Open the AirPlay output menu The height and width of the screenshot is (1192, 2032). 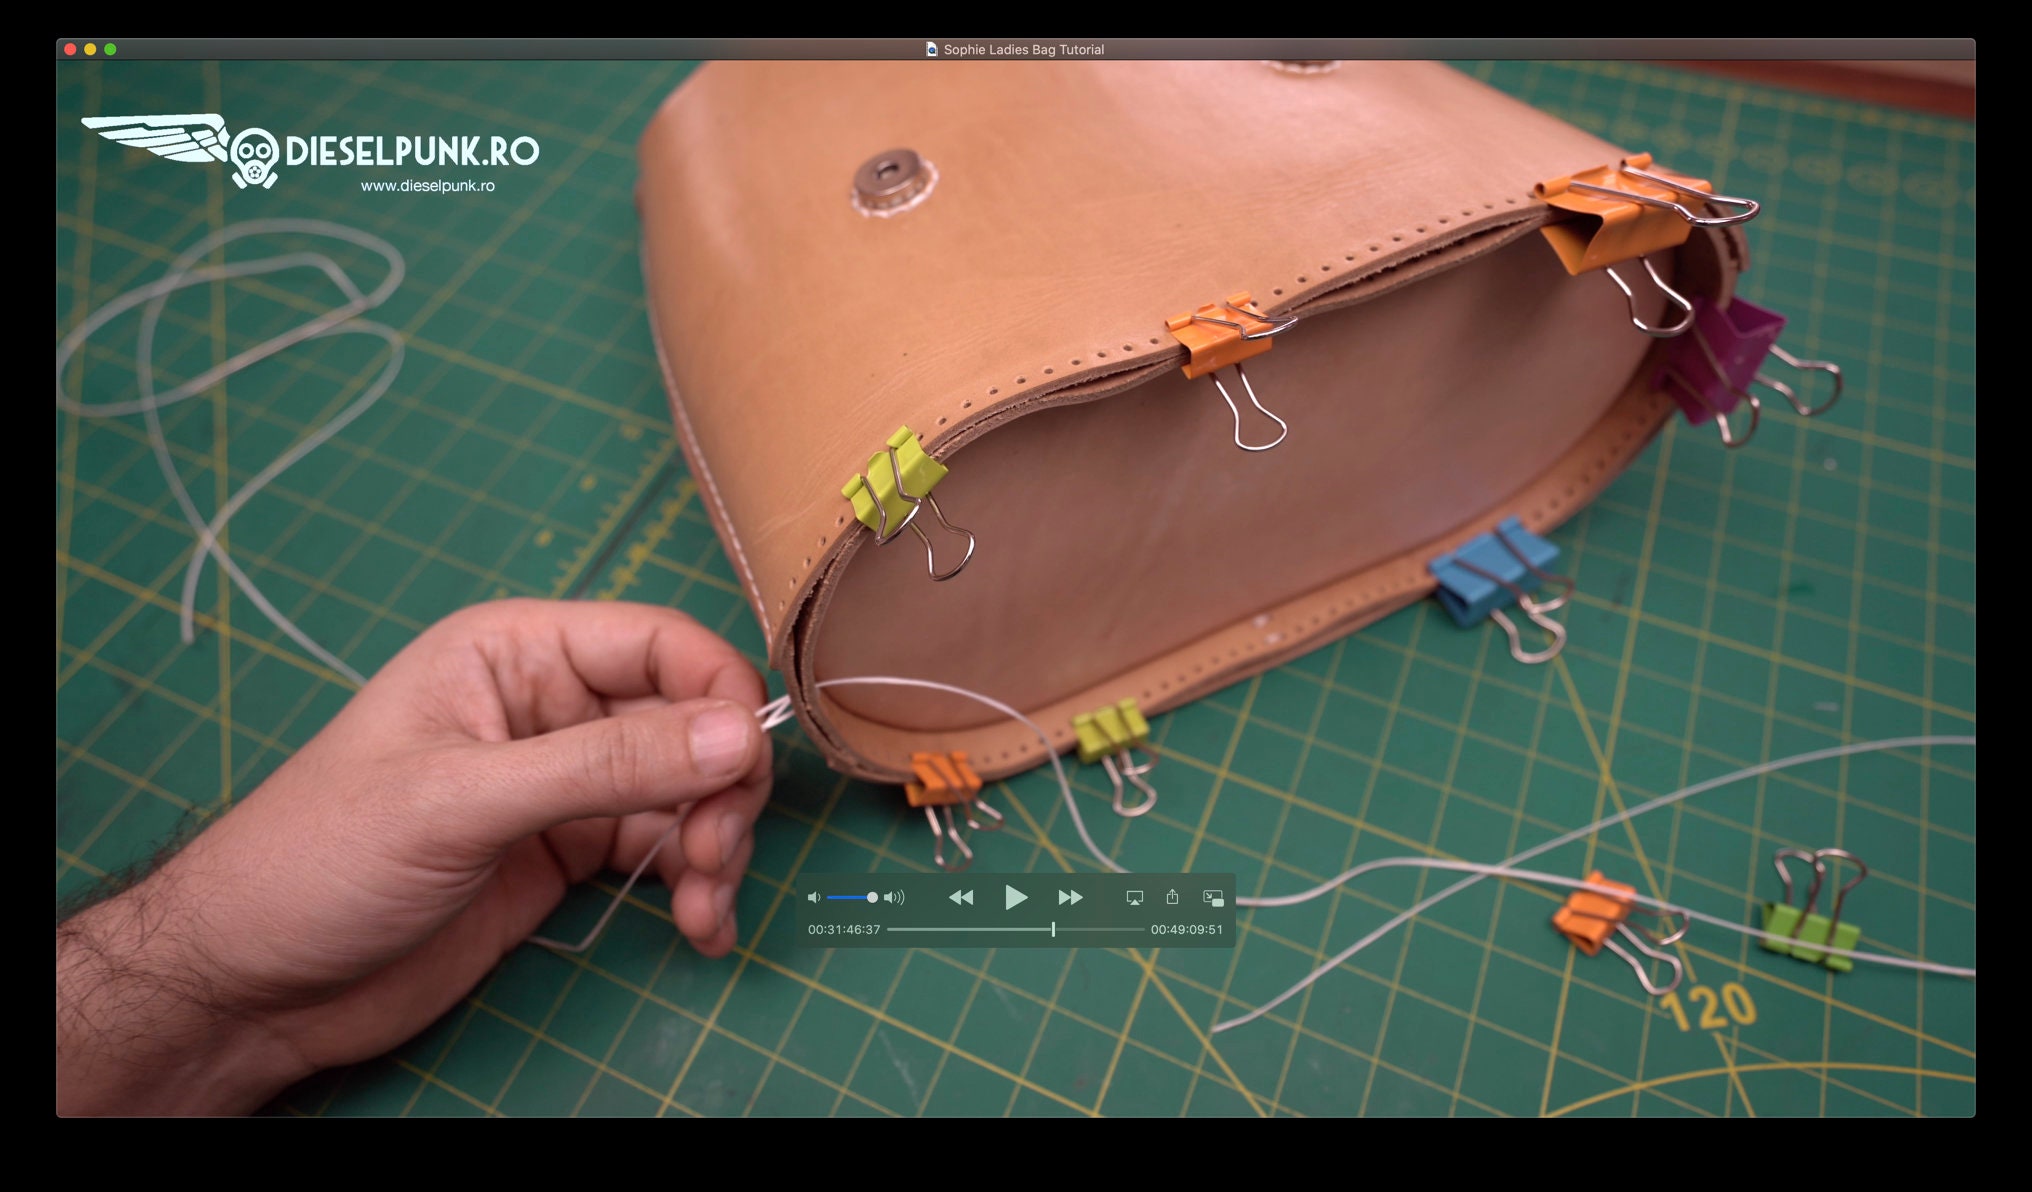[x=1134, y=898]
